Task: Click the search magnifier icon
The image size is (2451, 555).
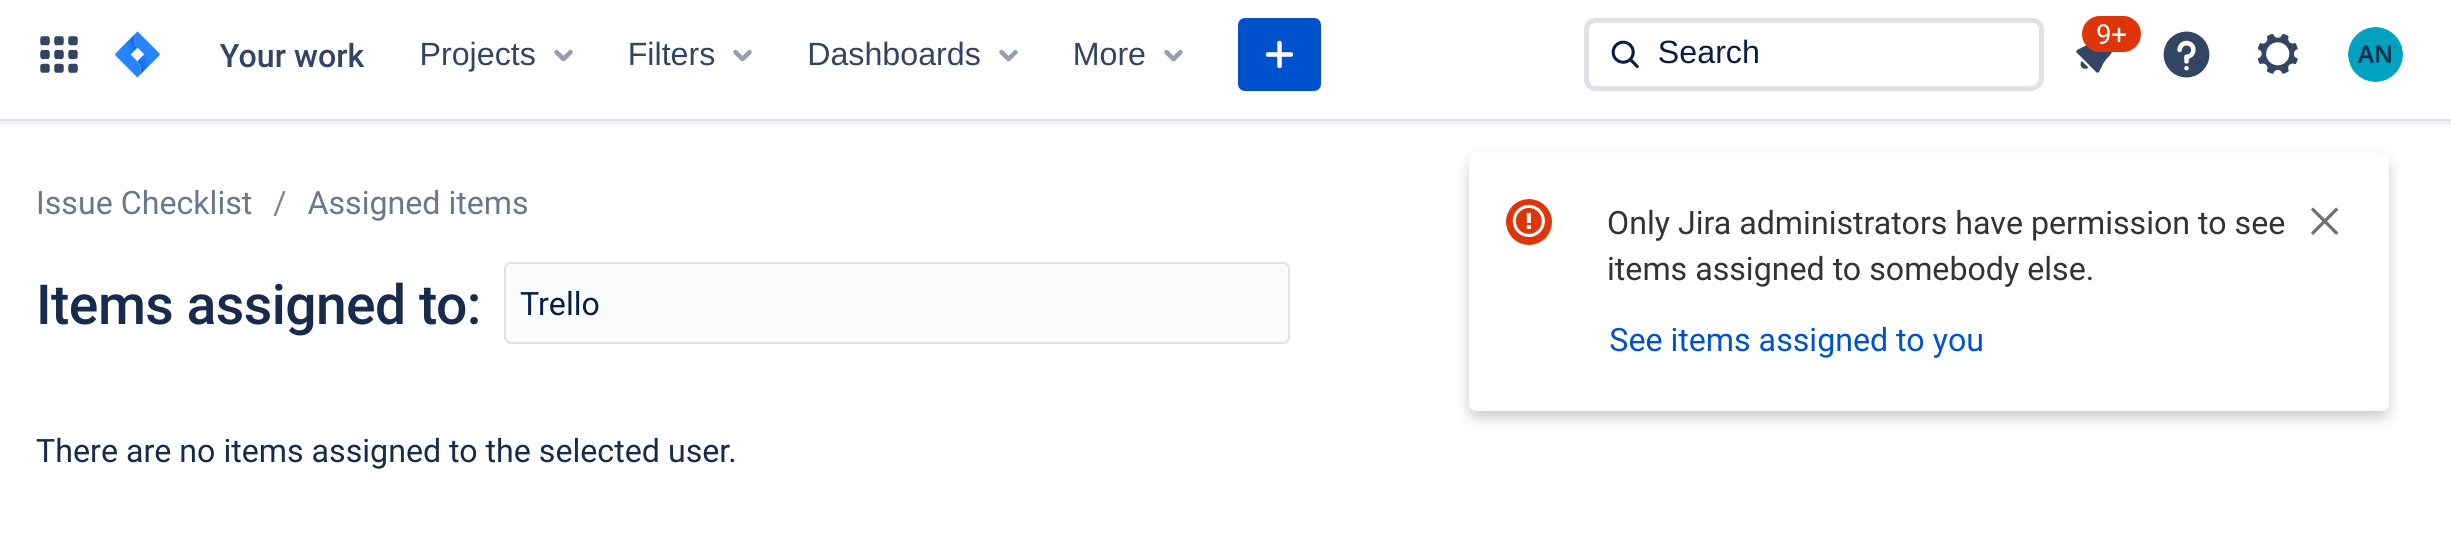Action: (1625, 55)
